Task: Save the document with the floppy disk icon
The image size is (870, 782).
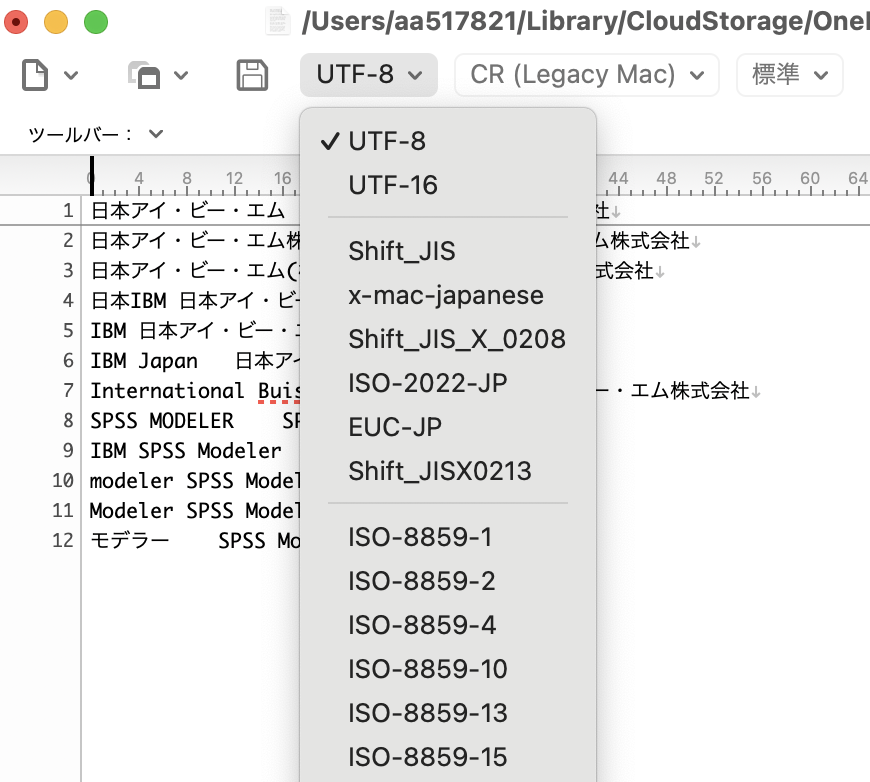Action: [253, 75]
